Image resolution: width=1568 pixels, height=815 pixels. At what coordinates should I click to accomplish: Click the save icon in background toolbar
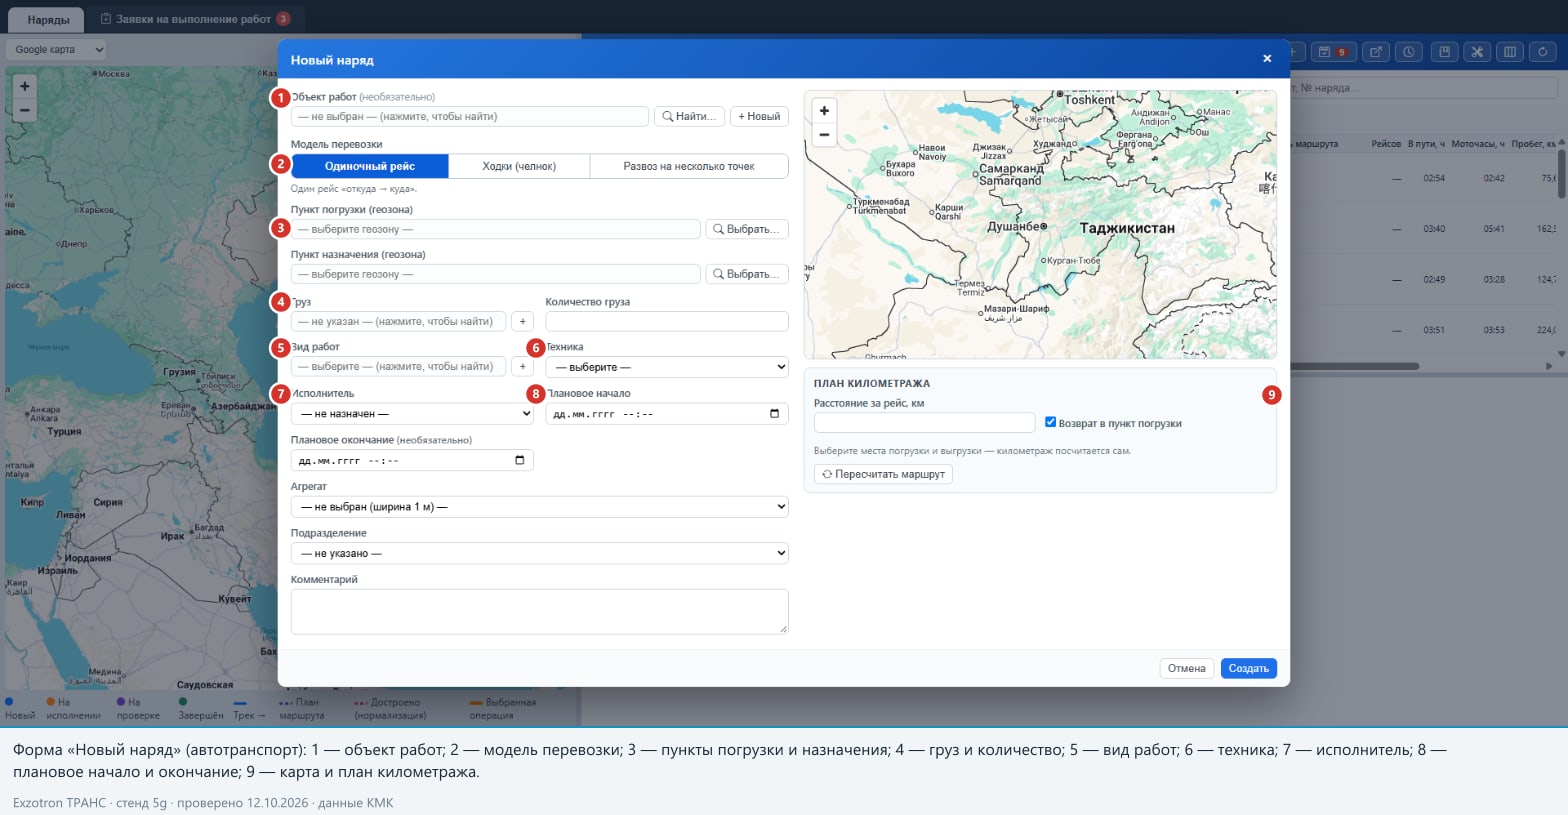click(1443, 52)
